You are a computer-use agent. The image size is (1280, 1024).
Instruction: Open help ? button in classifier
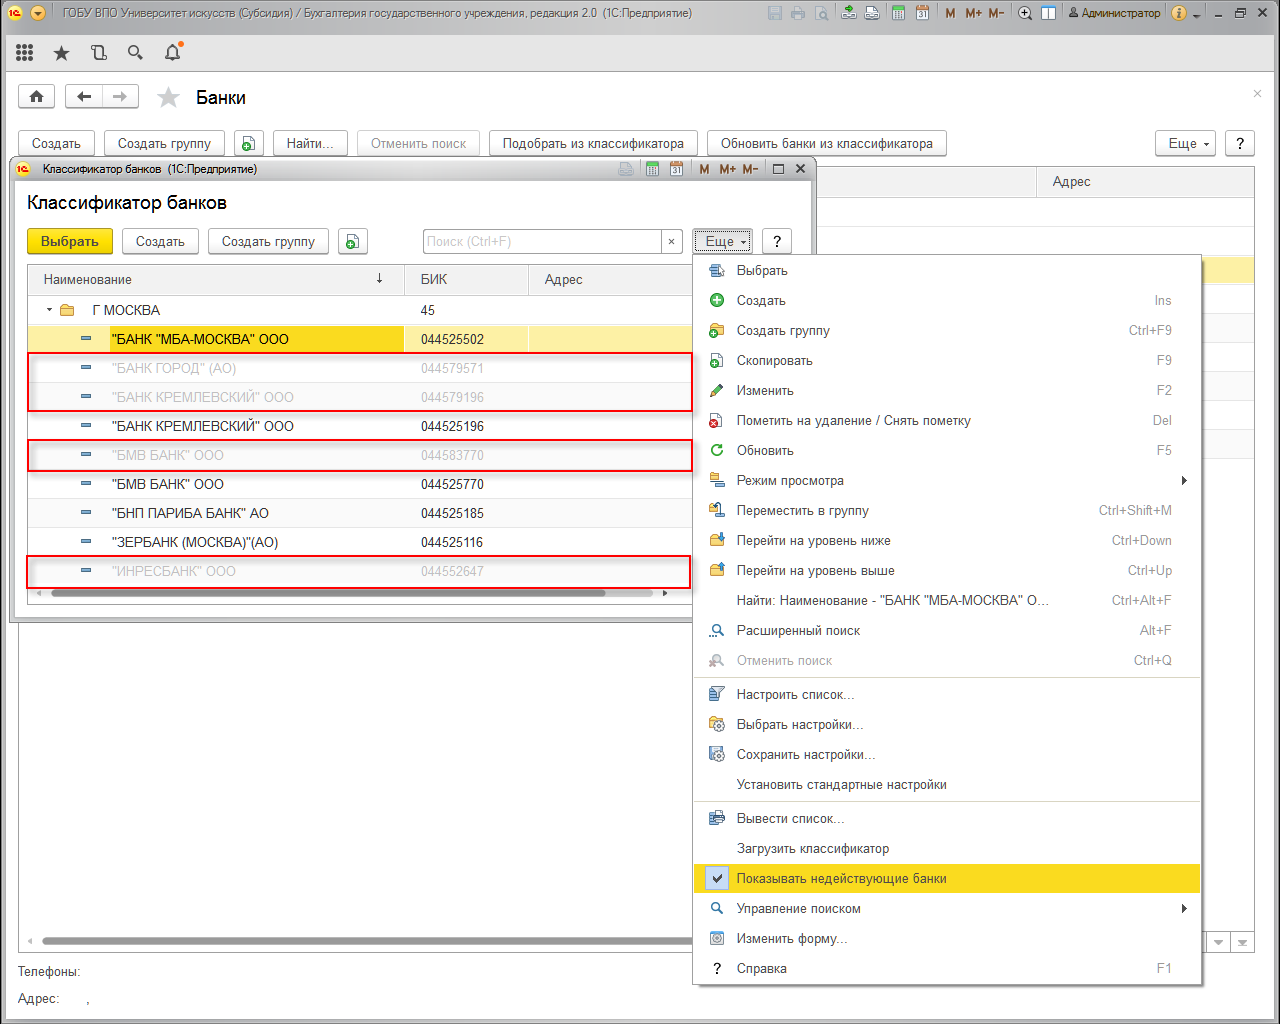(777, 241)
